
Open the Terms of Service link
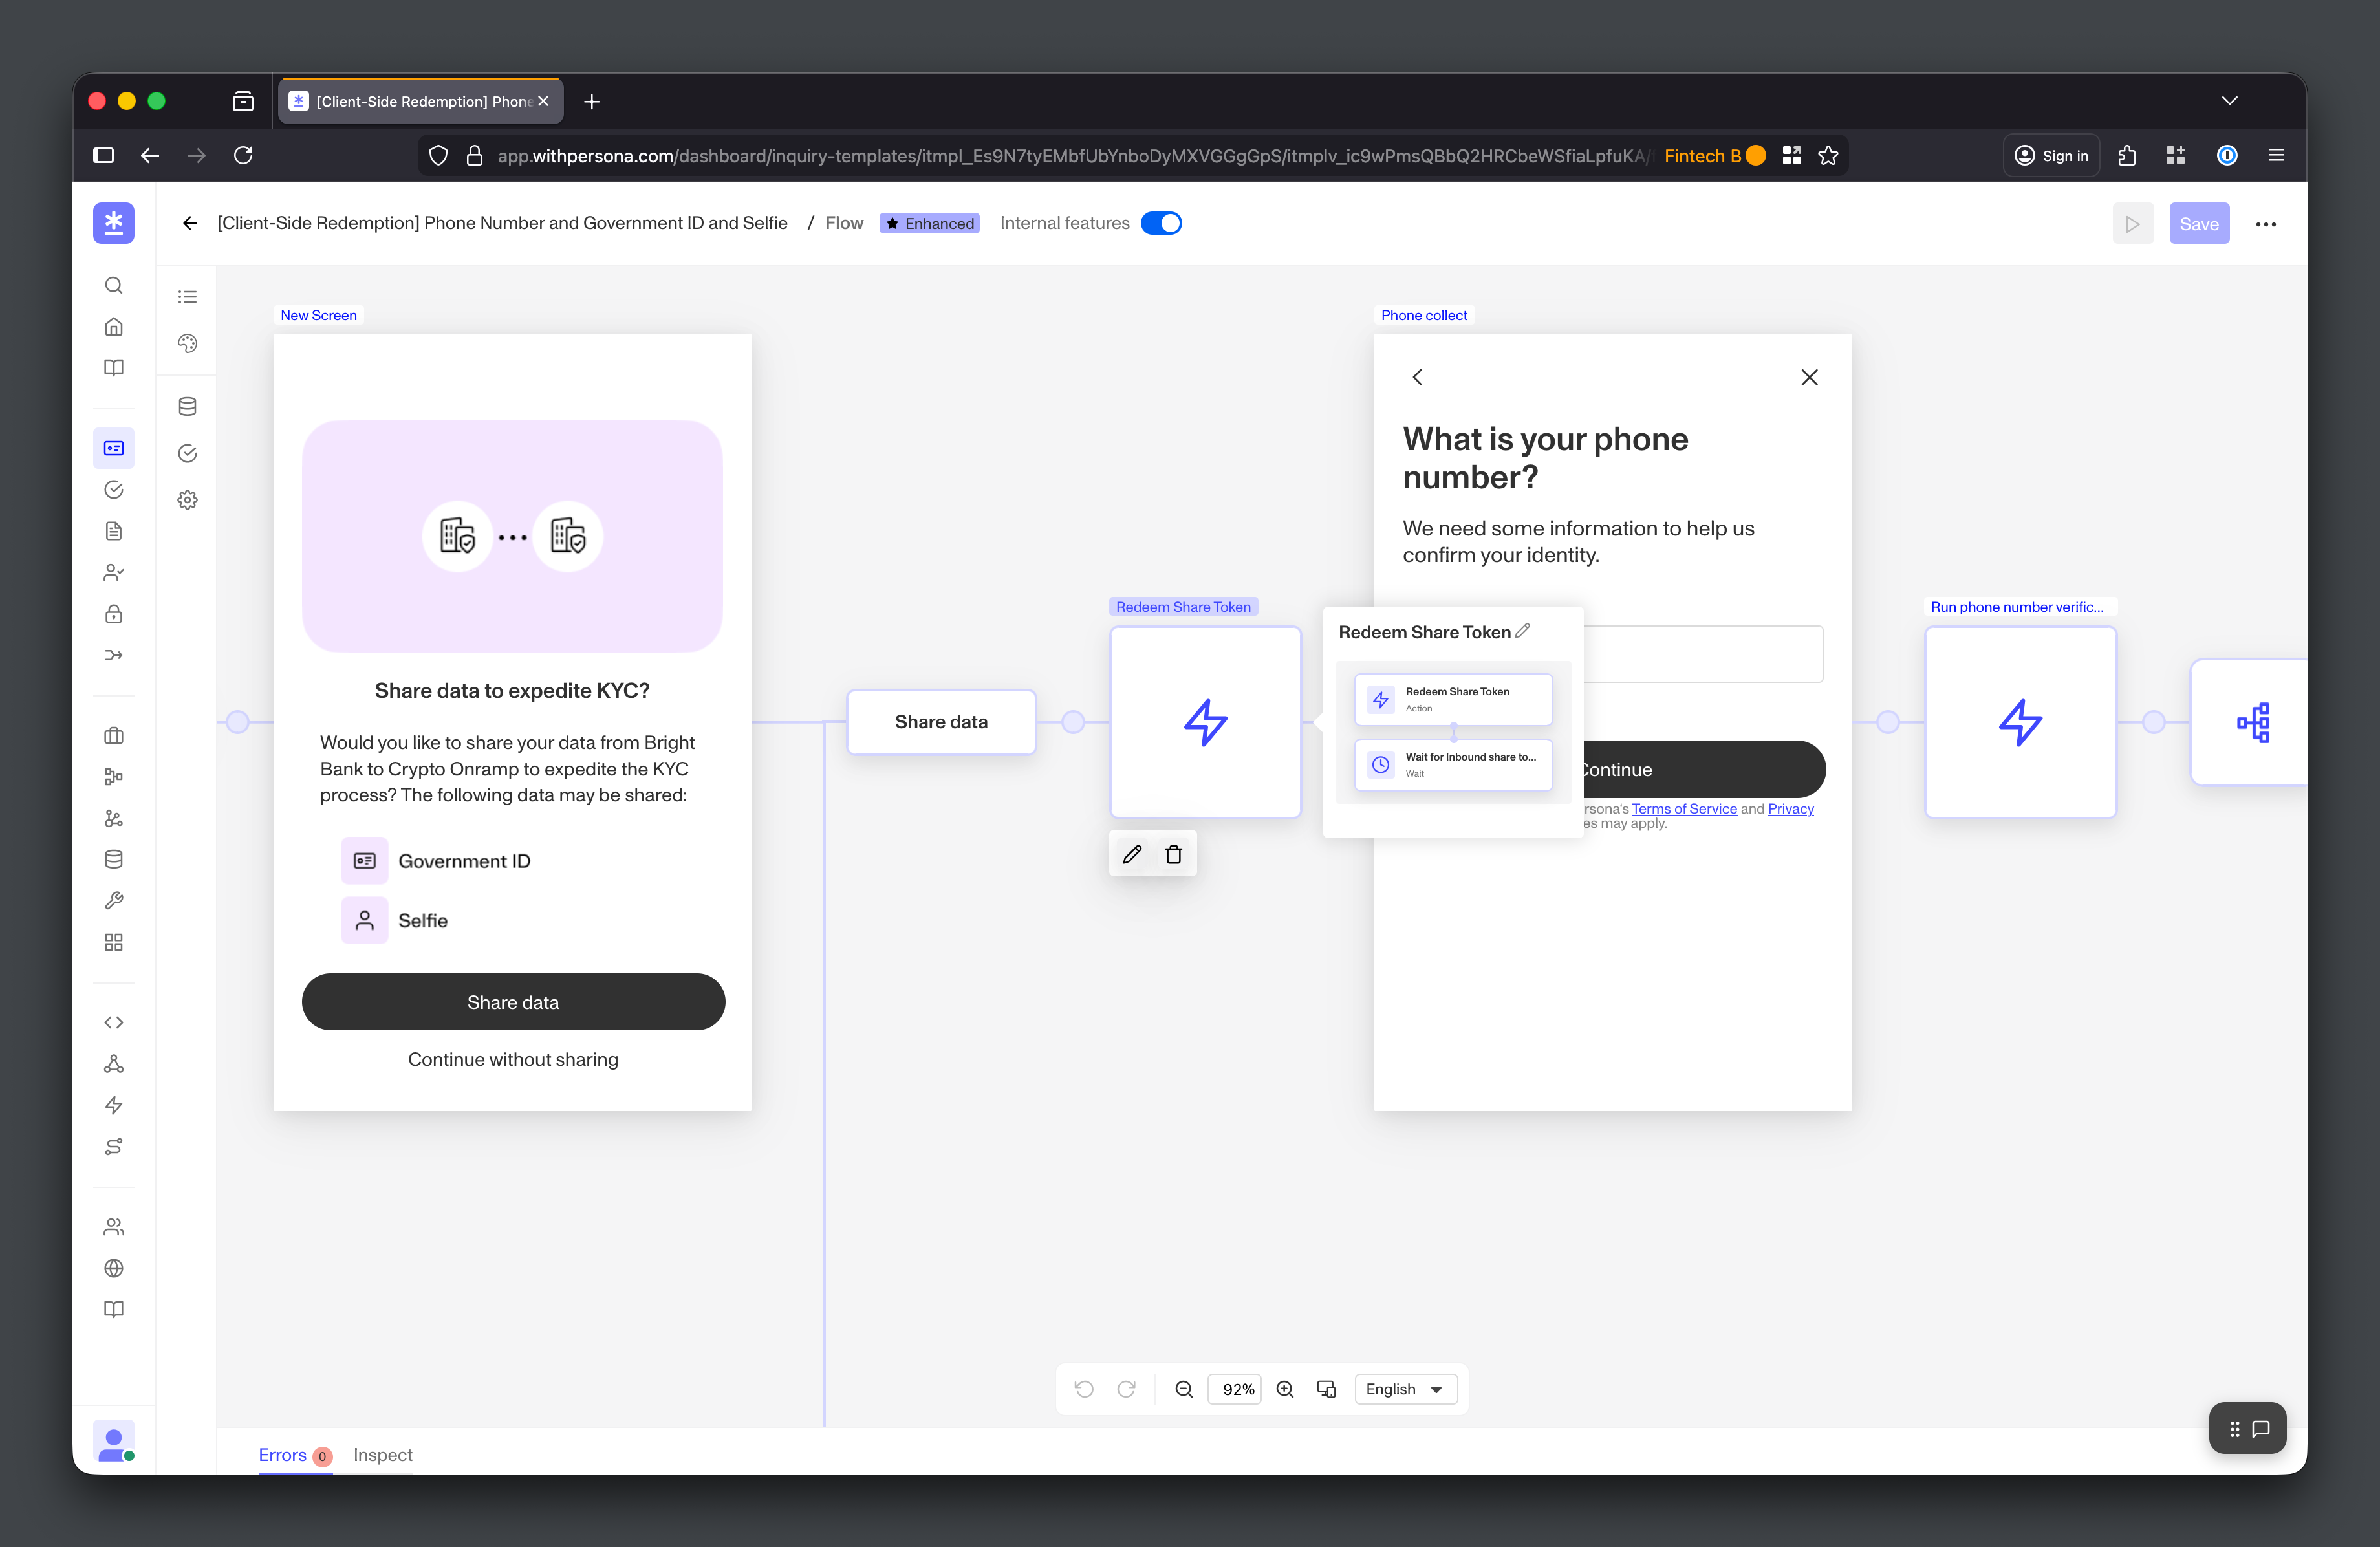(x=1684, y=808)
